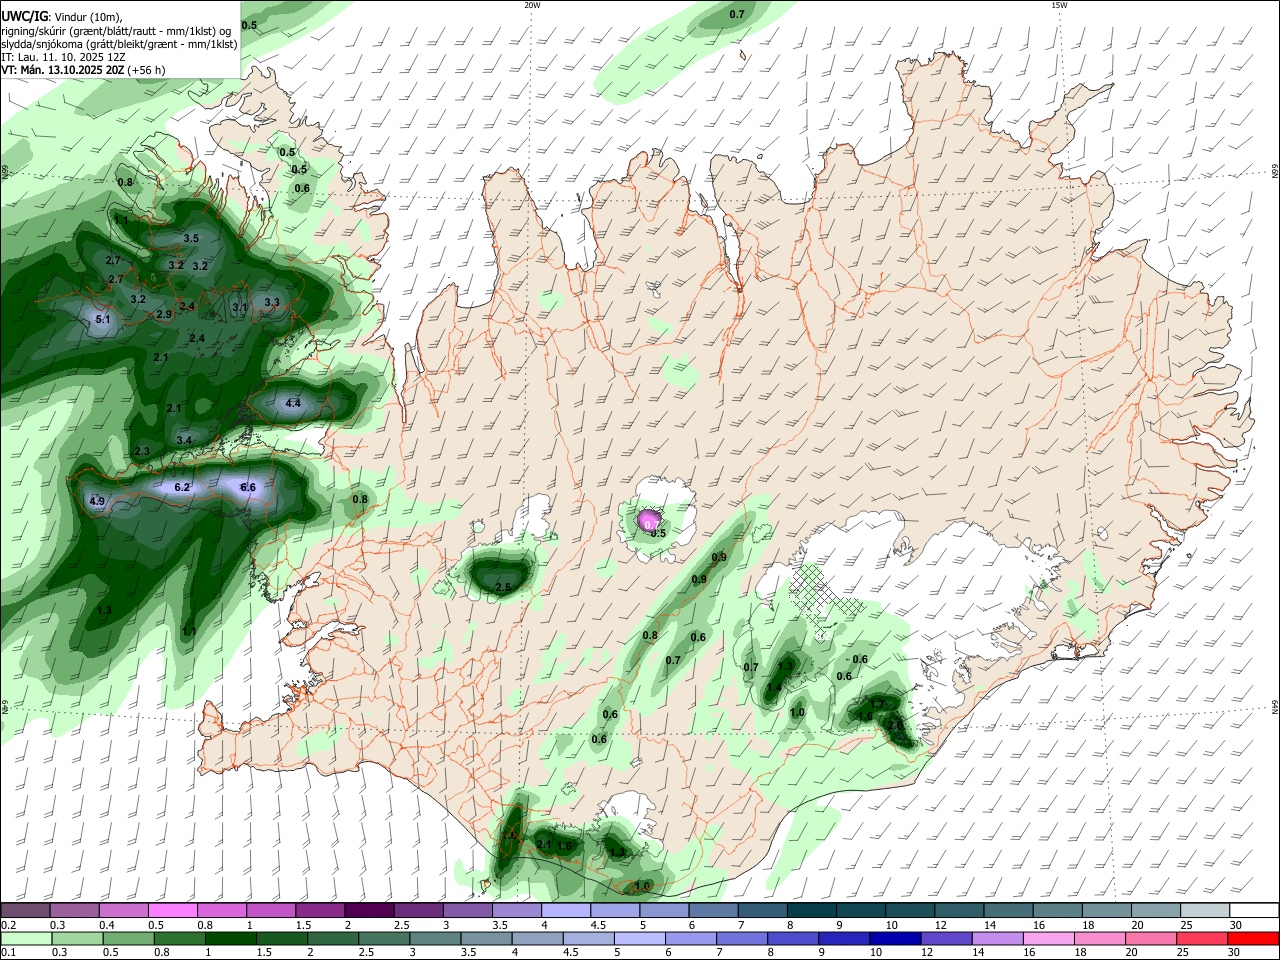Screen dimensions: 1280x960
Task: Select the VT: Mán. 13.10.2025 20Z line
Action: 63,70
